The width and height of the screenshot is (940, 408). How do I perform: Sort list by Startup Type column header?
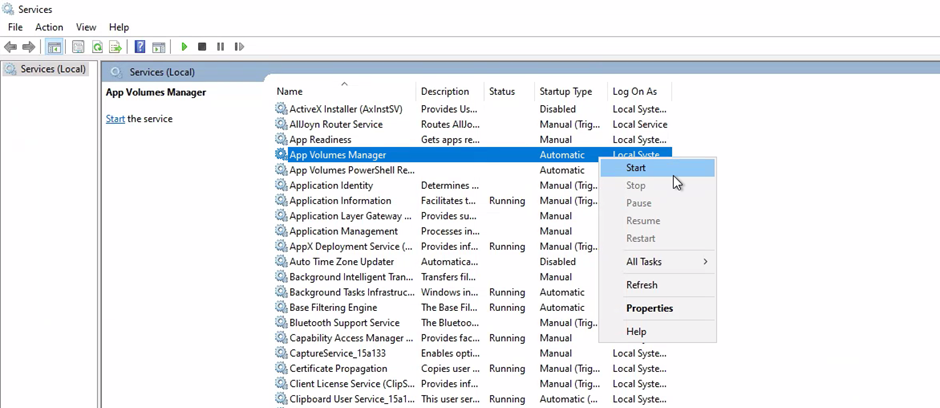coord(566,92)
